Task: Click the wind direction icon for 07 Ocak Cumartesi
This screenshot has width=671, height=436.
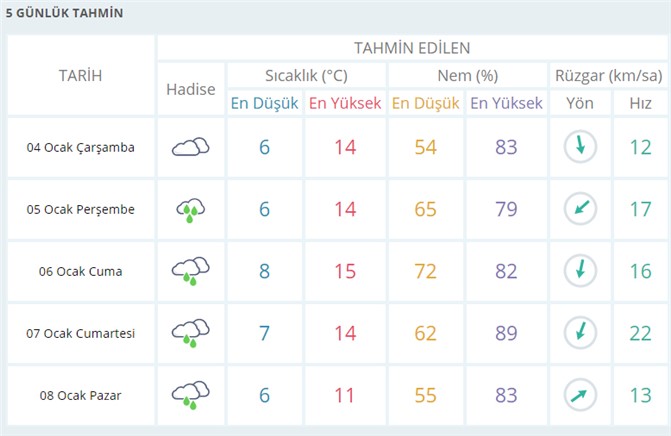Action: [579, 333]
